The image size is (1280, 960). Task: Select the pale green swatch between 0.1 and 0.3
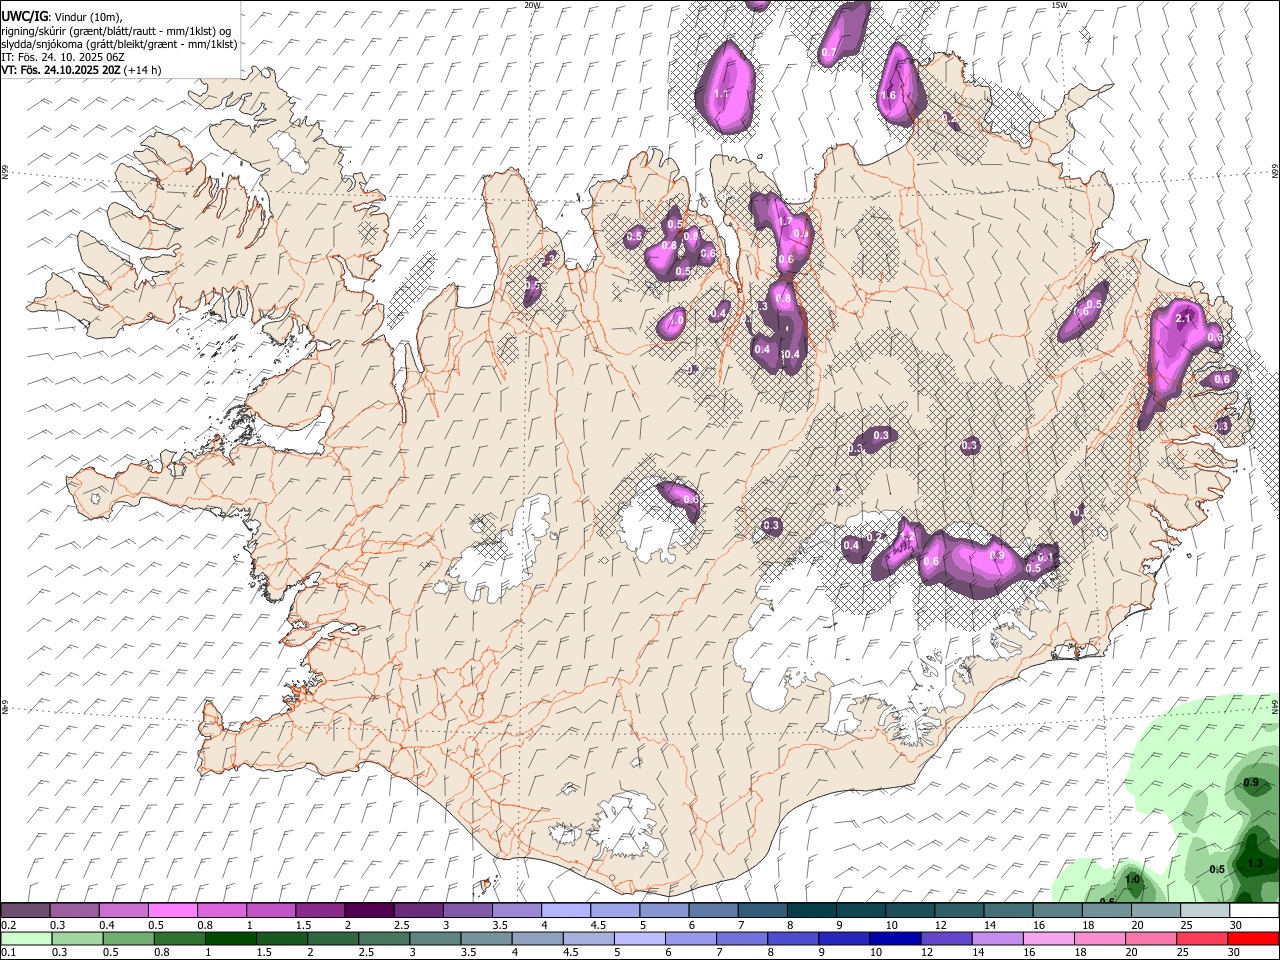[x=25, y=938]
